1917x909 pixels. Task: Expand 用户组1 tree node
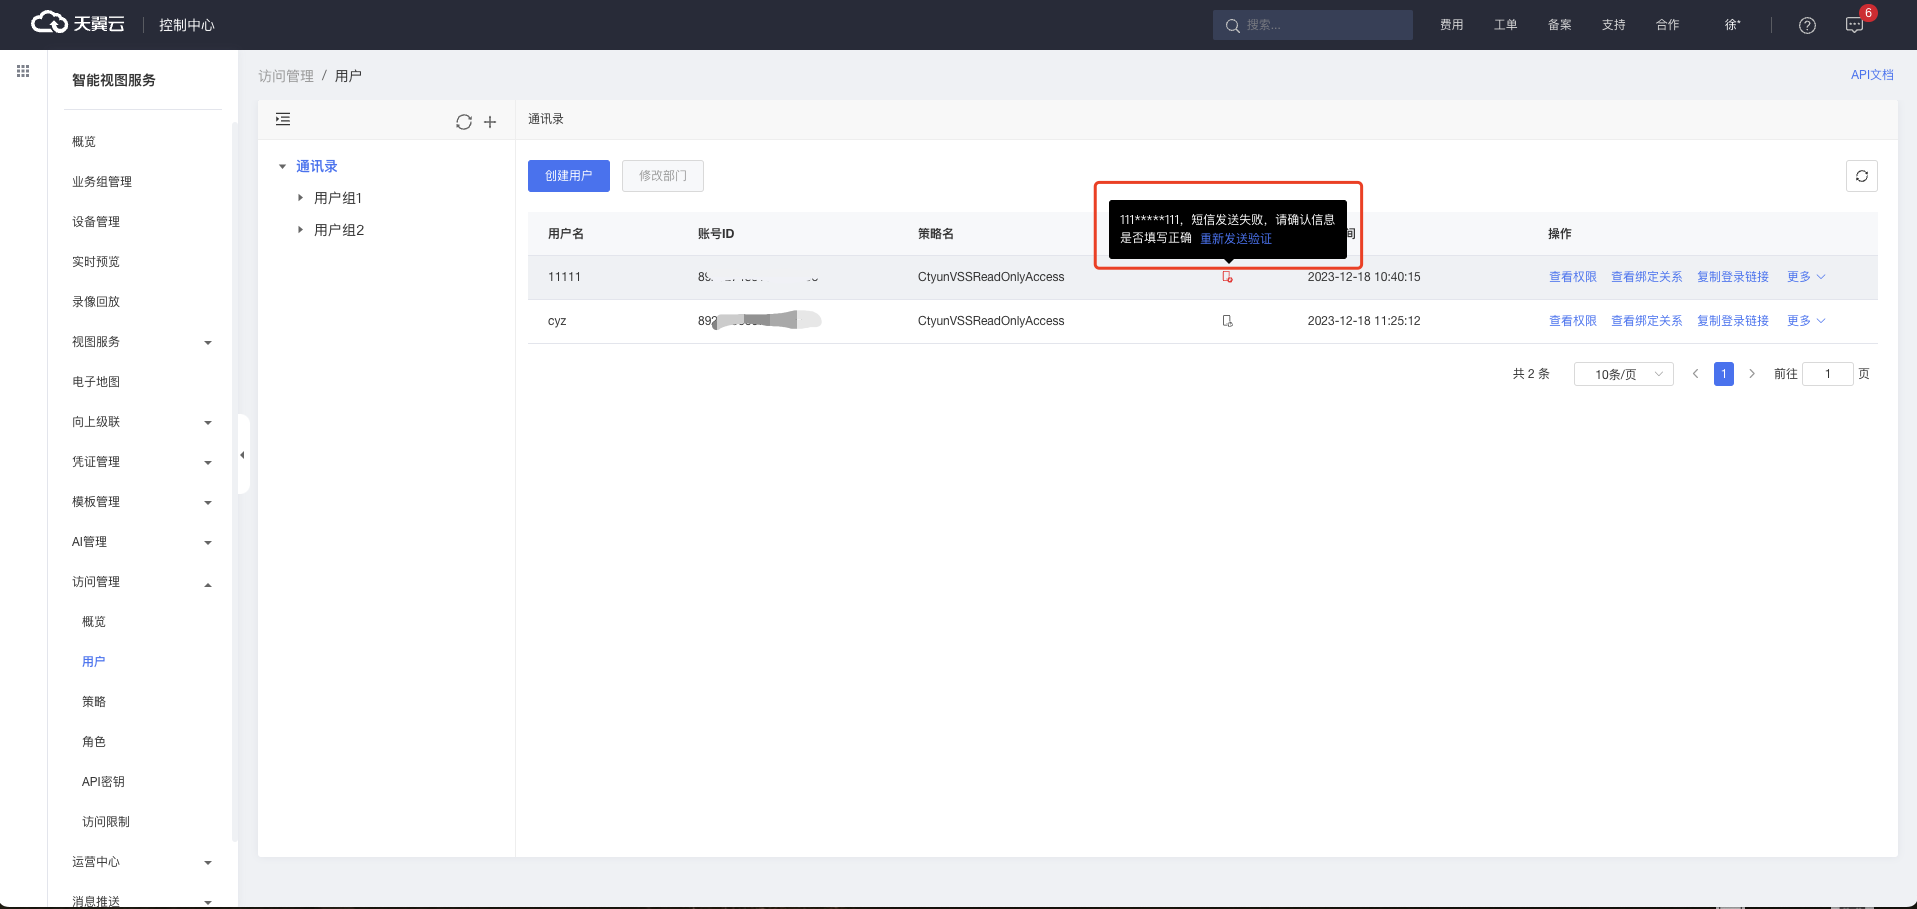(x=300, y=198)
